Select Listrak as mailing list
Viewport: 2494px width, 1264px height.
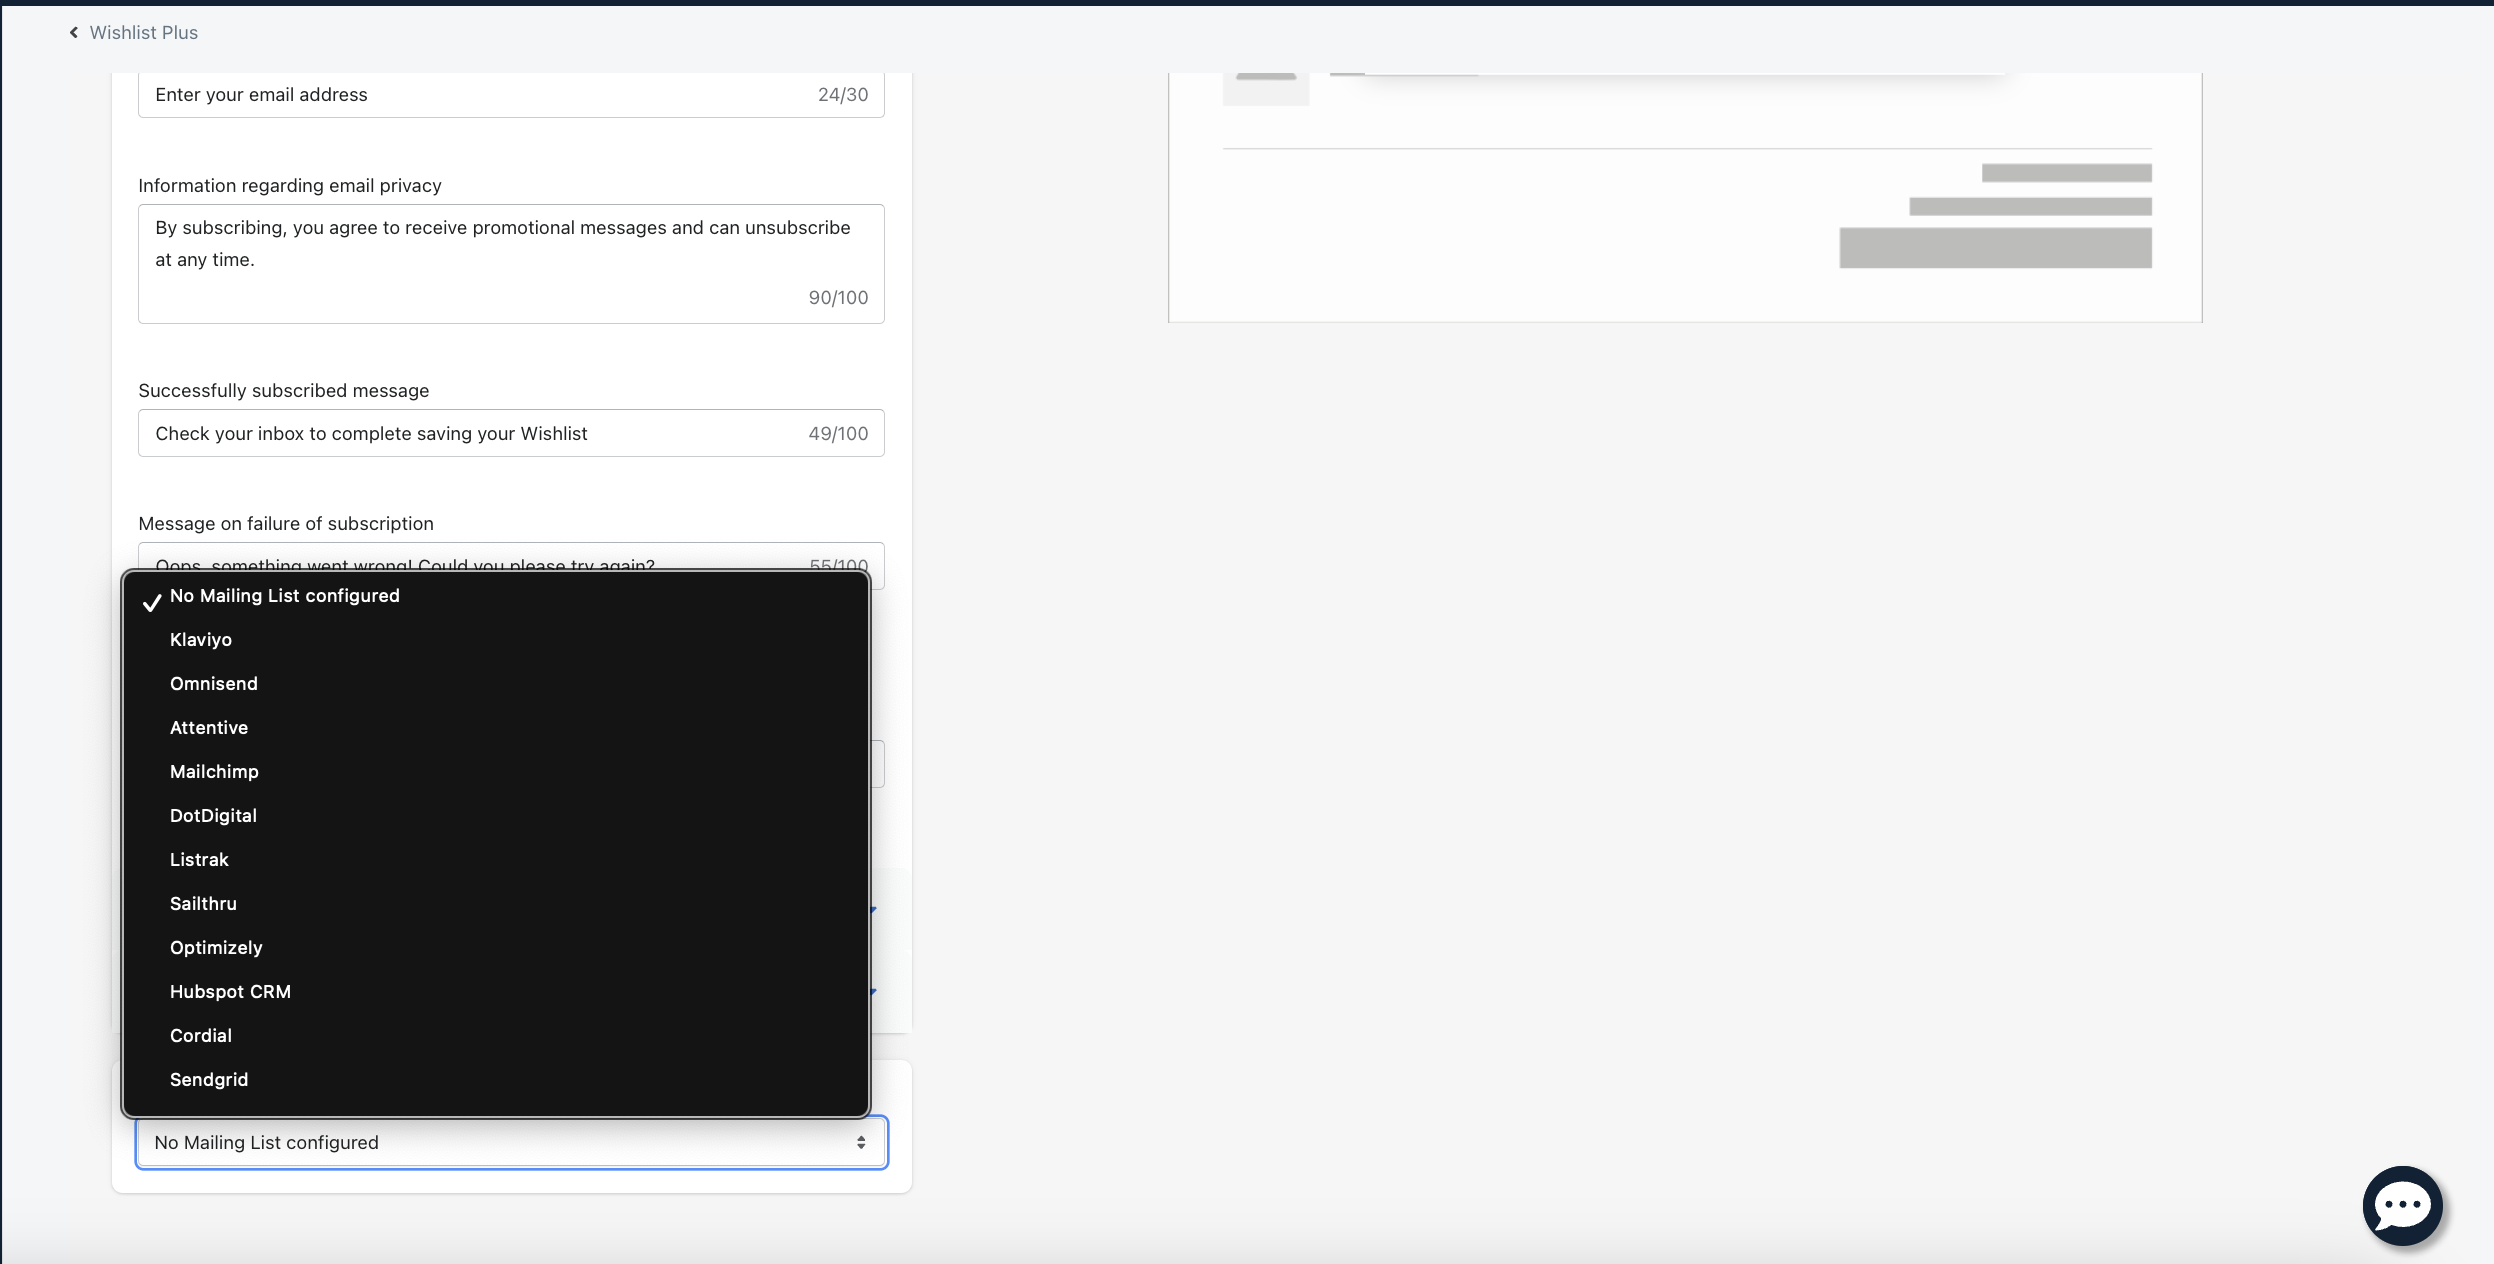[x=199, y=860]
